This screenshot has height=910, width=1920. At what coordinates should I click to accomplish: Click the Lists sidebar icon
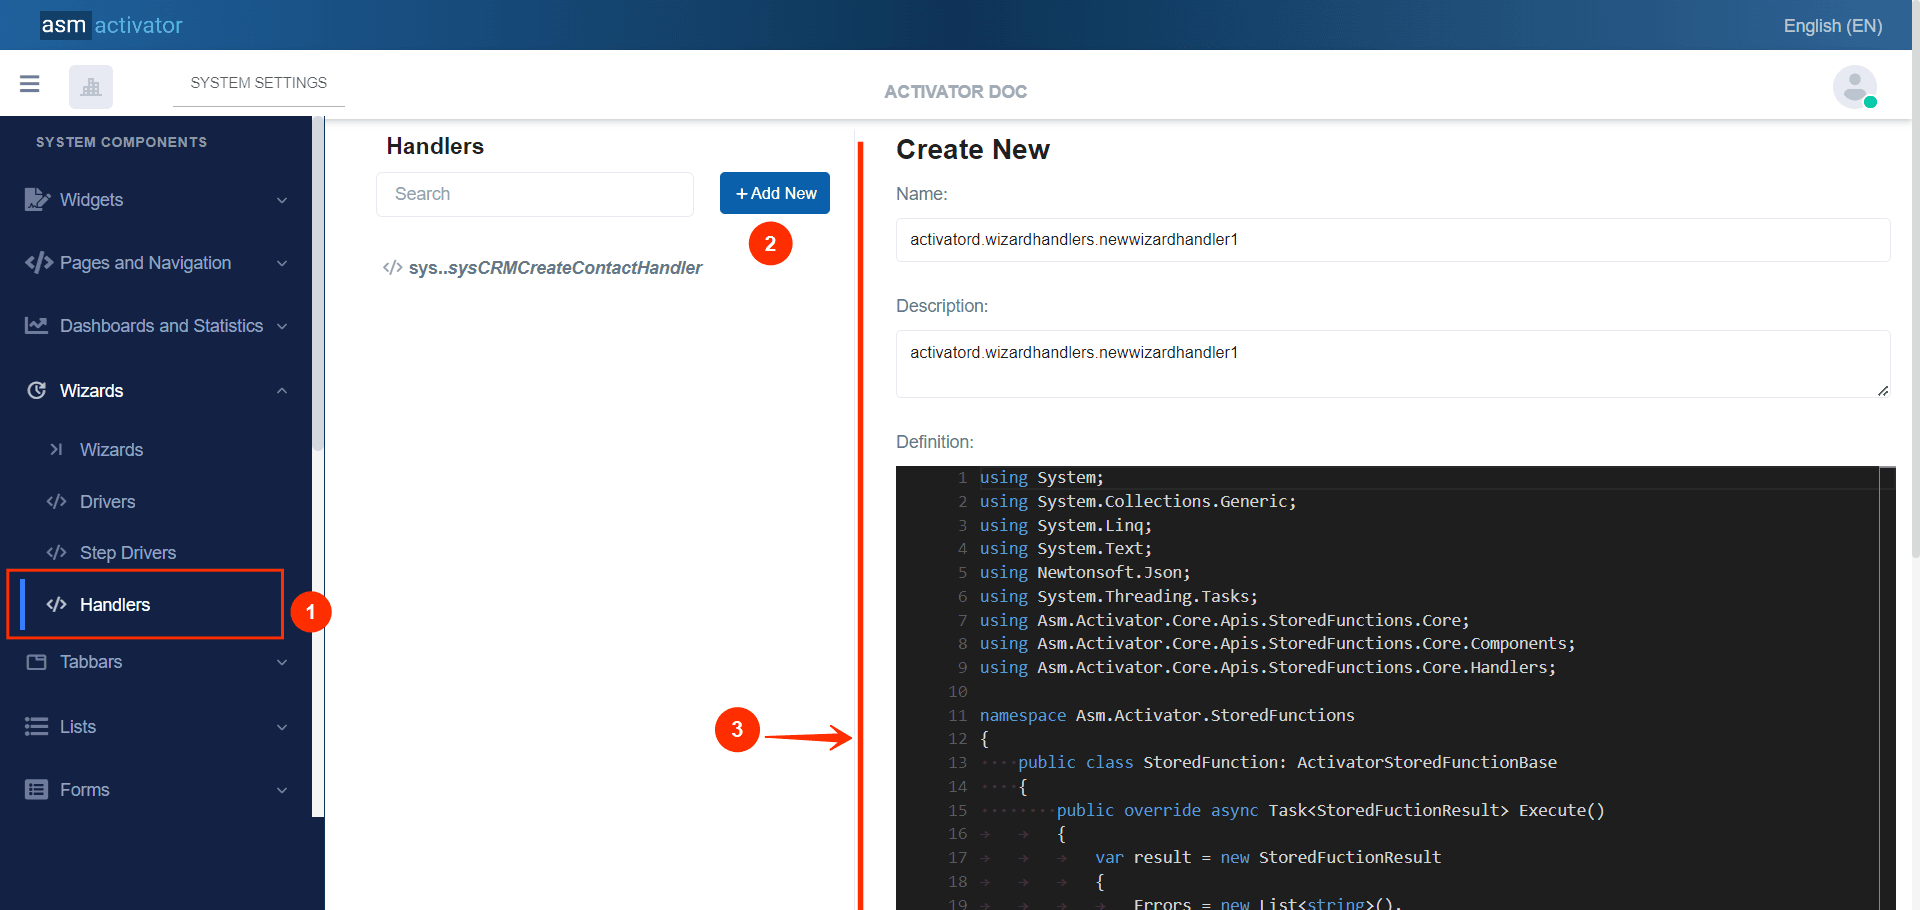click(x=37, y=727)
